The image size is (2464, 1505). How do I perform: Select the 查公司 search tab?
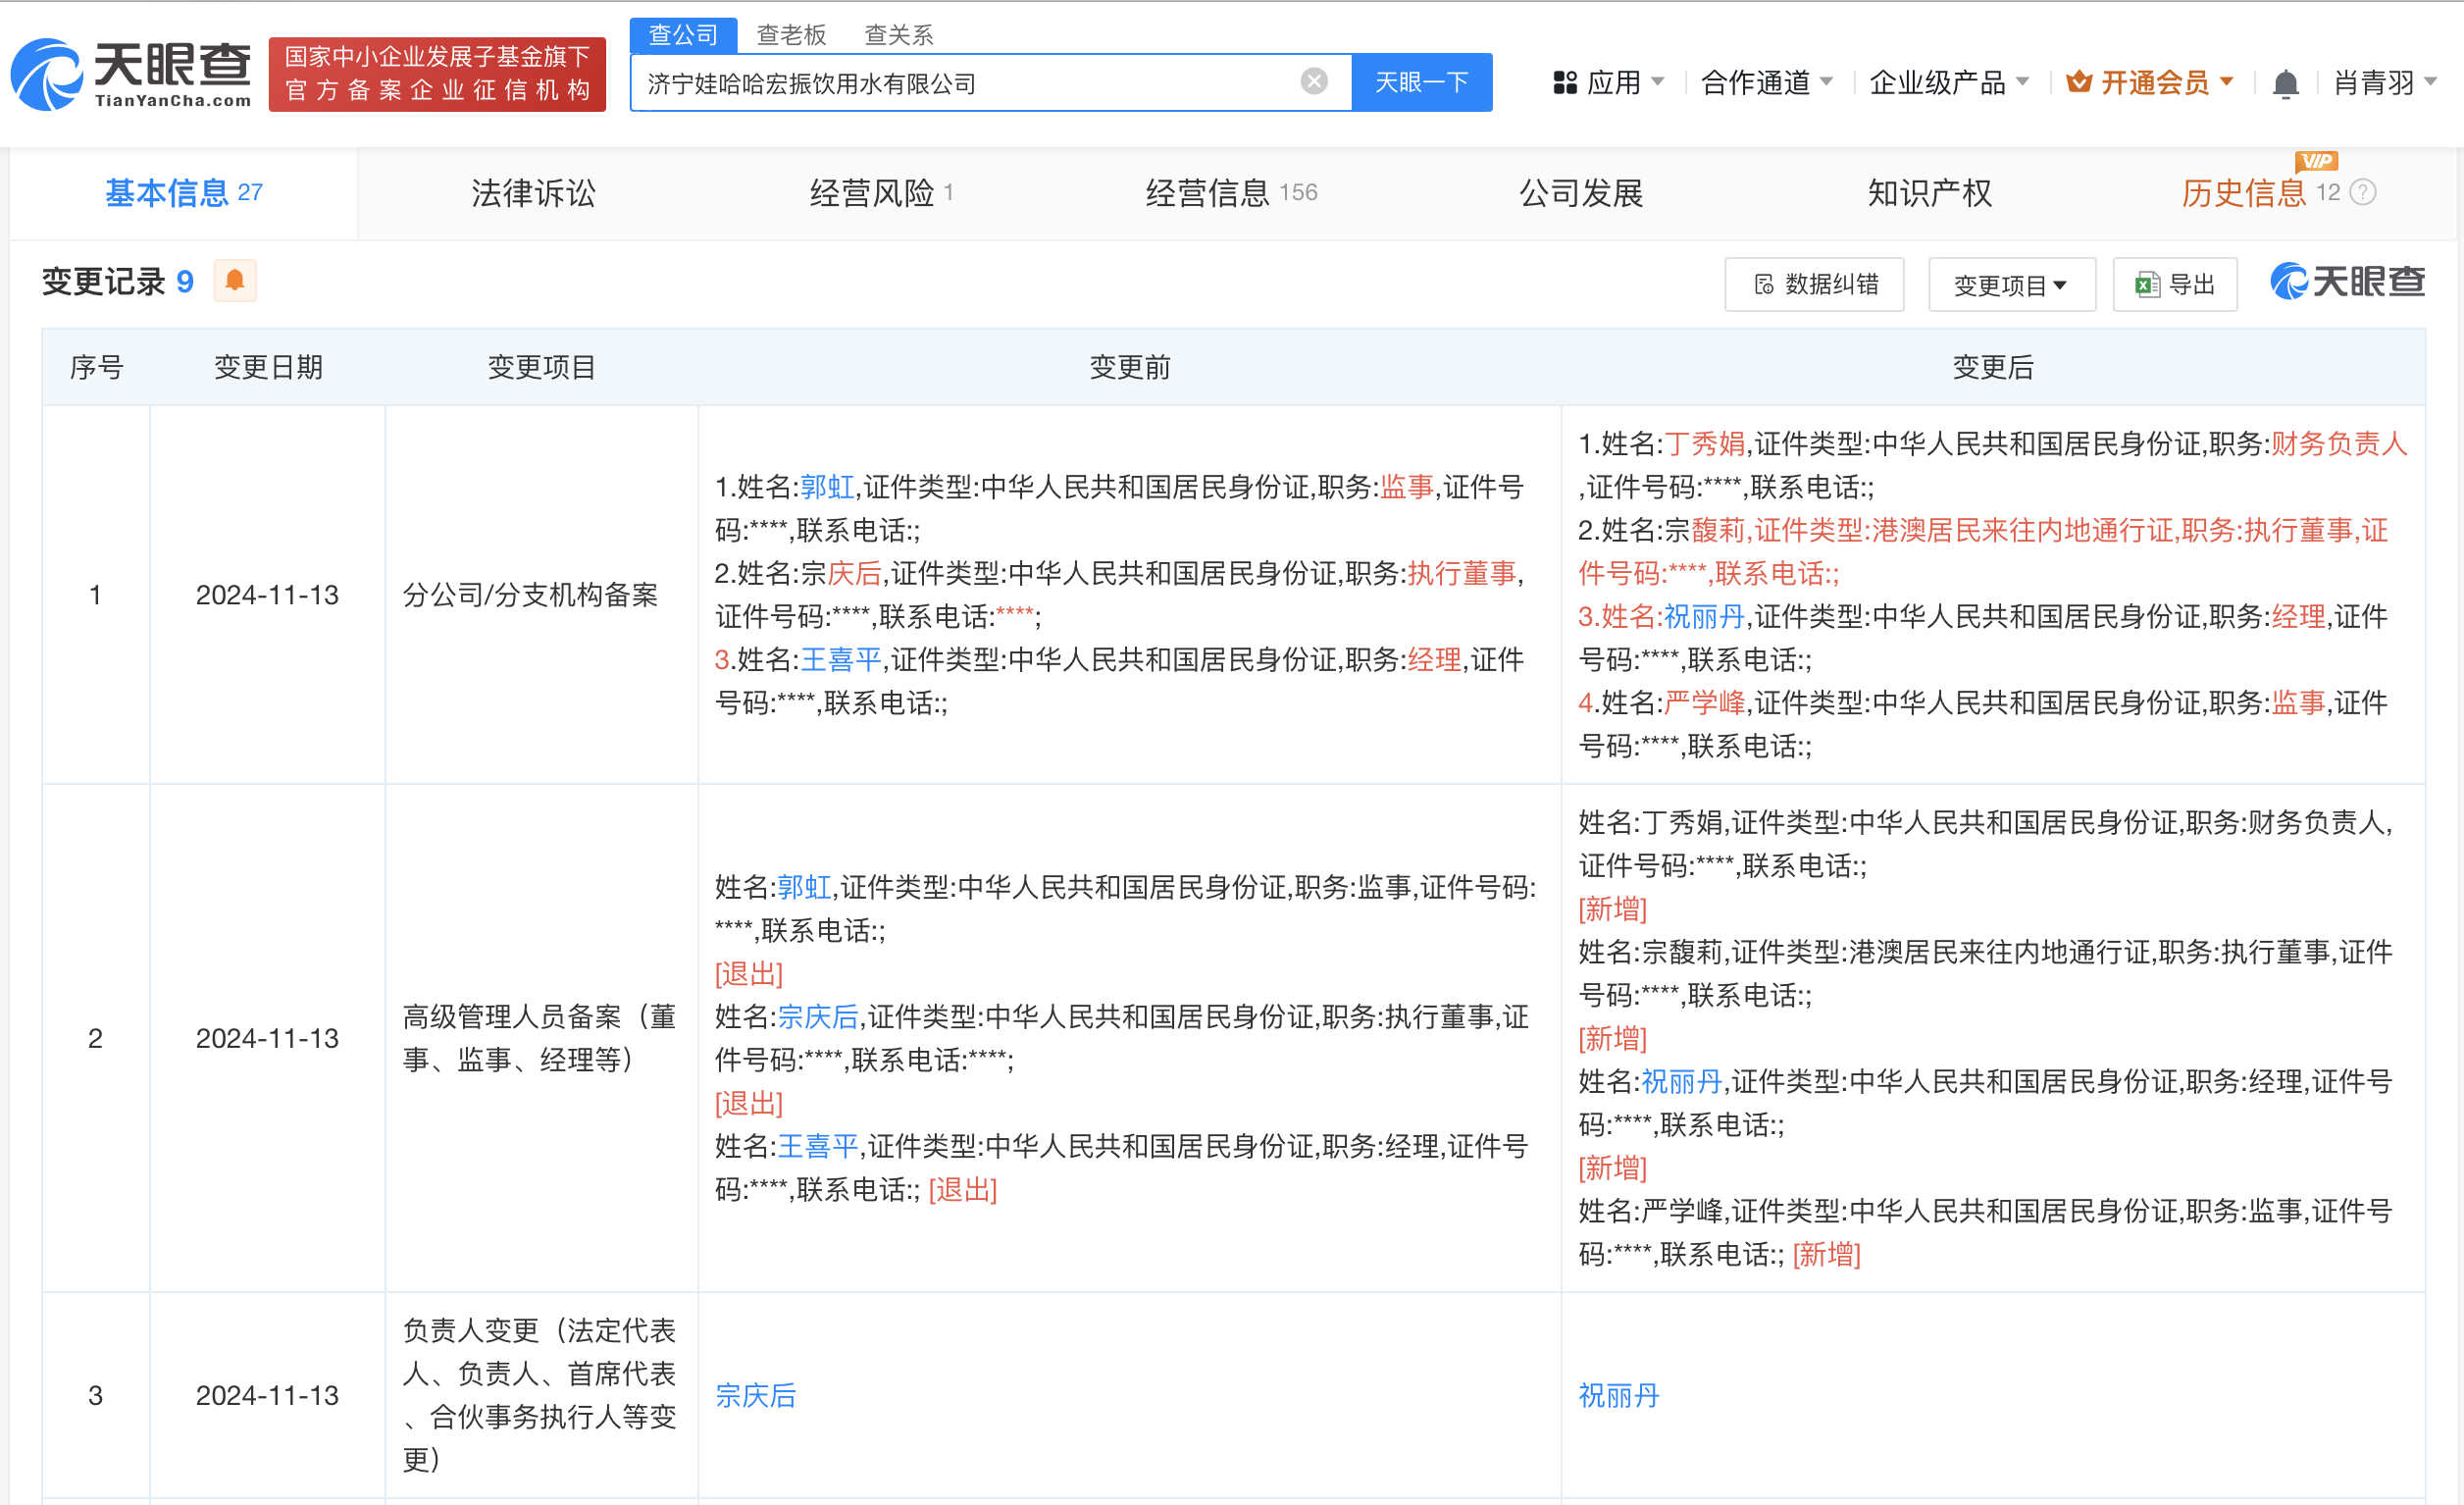coord(683,35)
